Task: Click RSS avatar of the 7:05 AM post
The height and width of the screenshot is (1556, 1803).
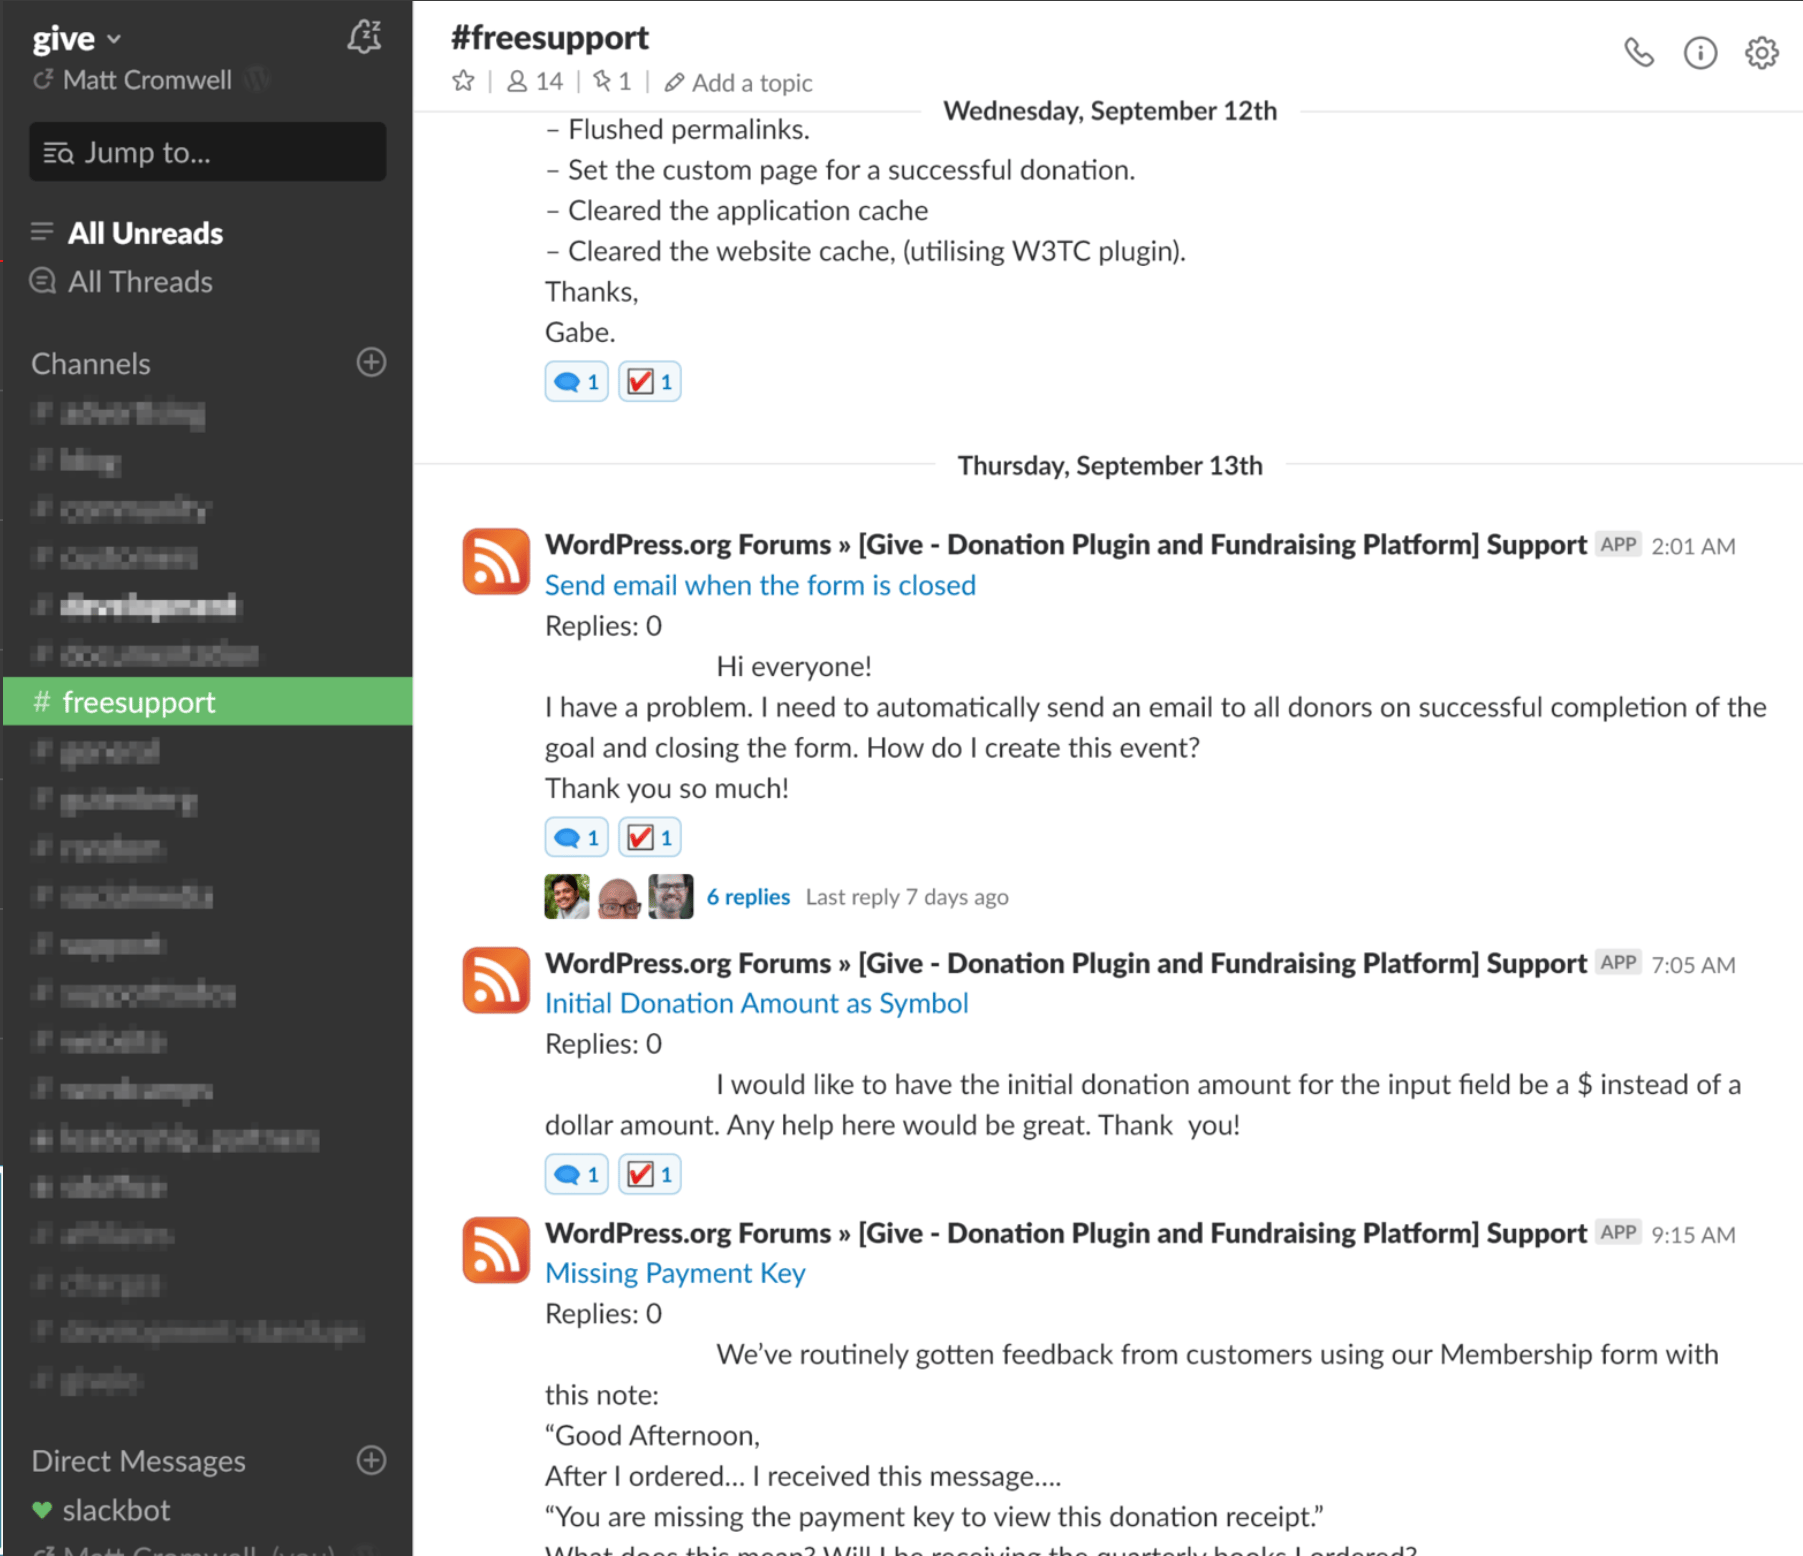Action: (495, 980)
